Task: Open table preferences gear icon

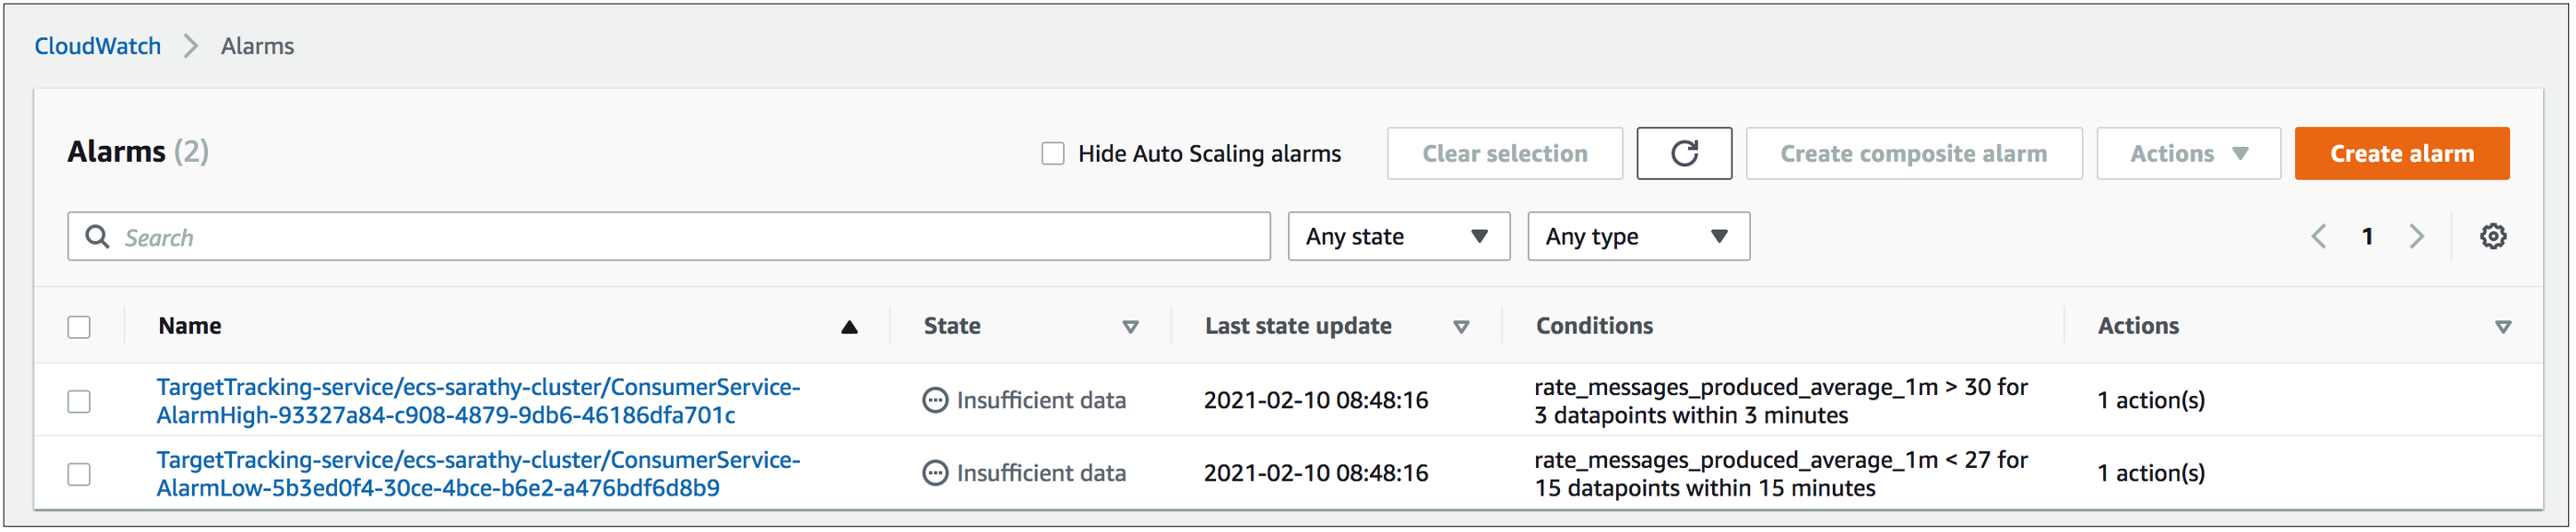Action: click(x=2493, y=236)
